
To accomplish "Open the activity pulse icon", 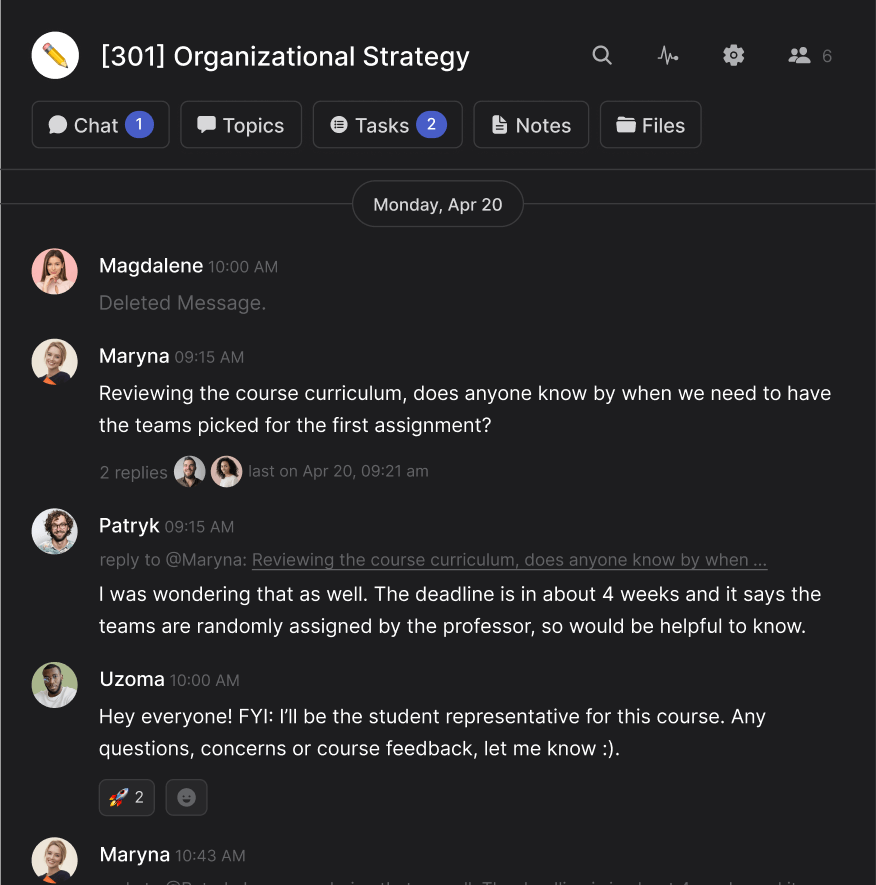I will (x=667, y=56).
